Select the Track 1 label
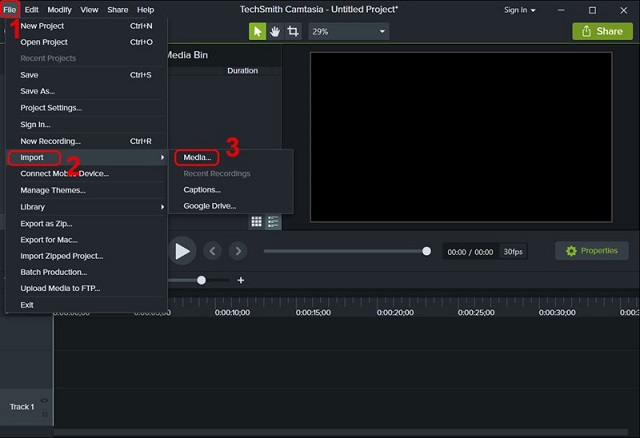This screenshot has width=640, height=438. tap(22, 407)
